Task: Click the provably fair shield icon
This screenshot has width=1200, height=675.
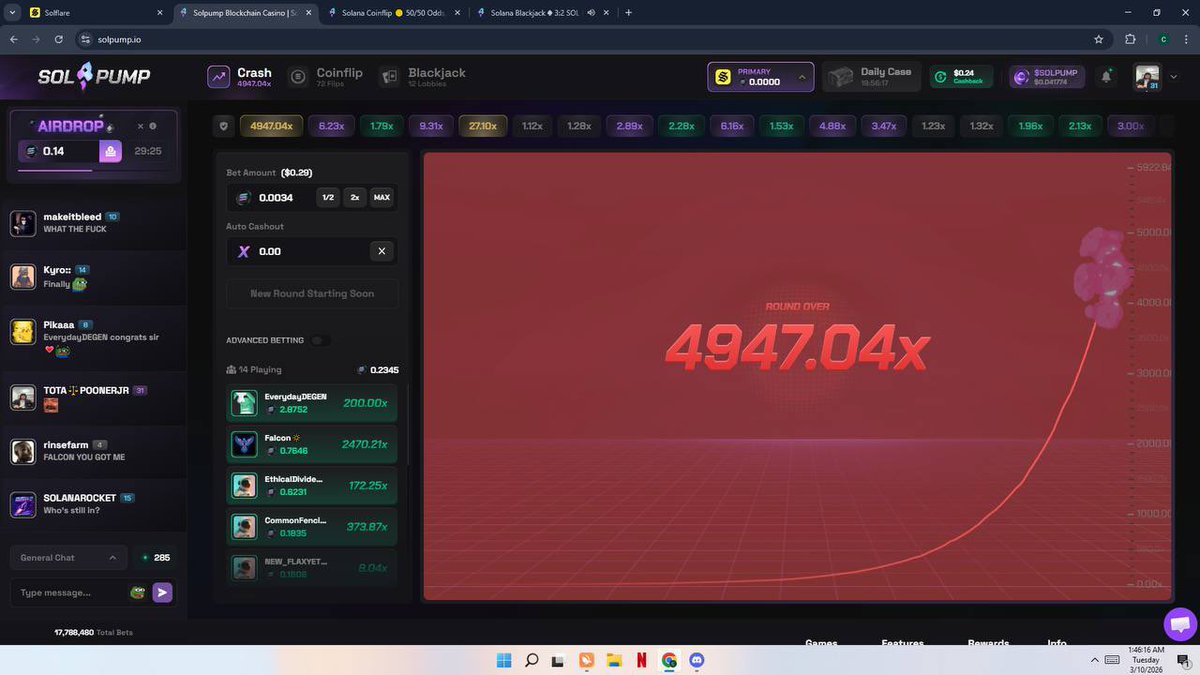Action: [223, 126]
